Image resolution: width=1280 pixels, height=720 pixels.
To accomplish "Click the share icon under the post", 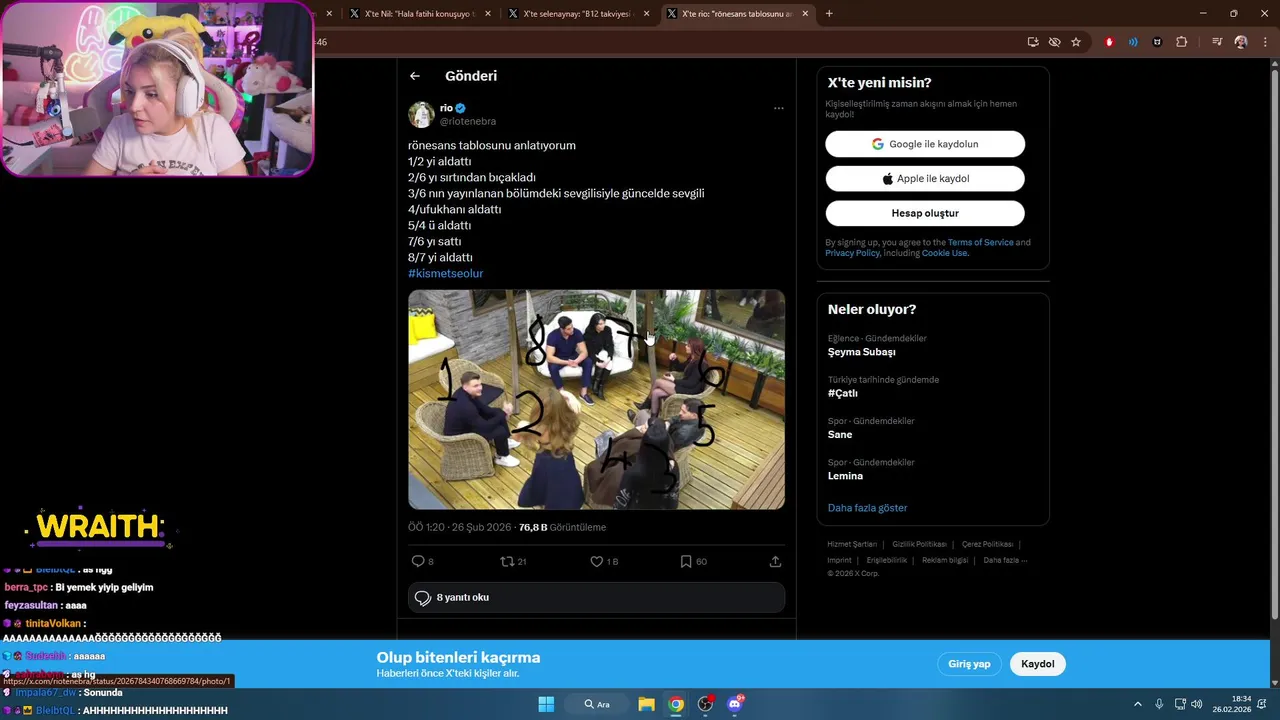I will coord(775,562).
